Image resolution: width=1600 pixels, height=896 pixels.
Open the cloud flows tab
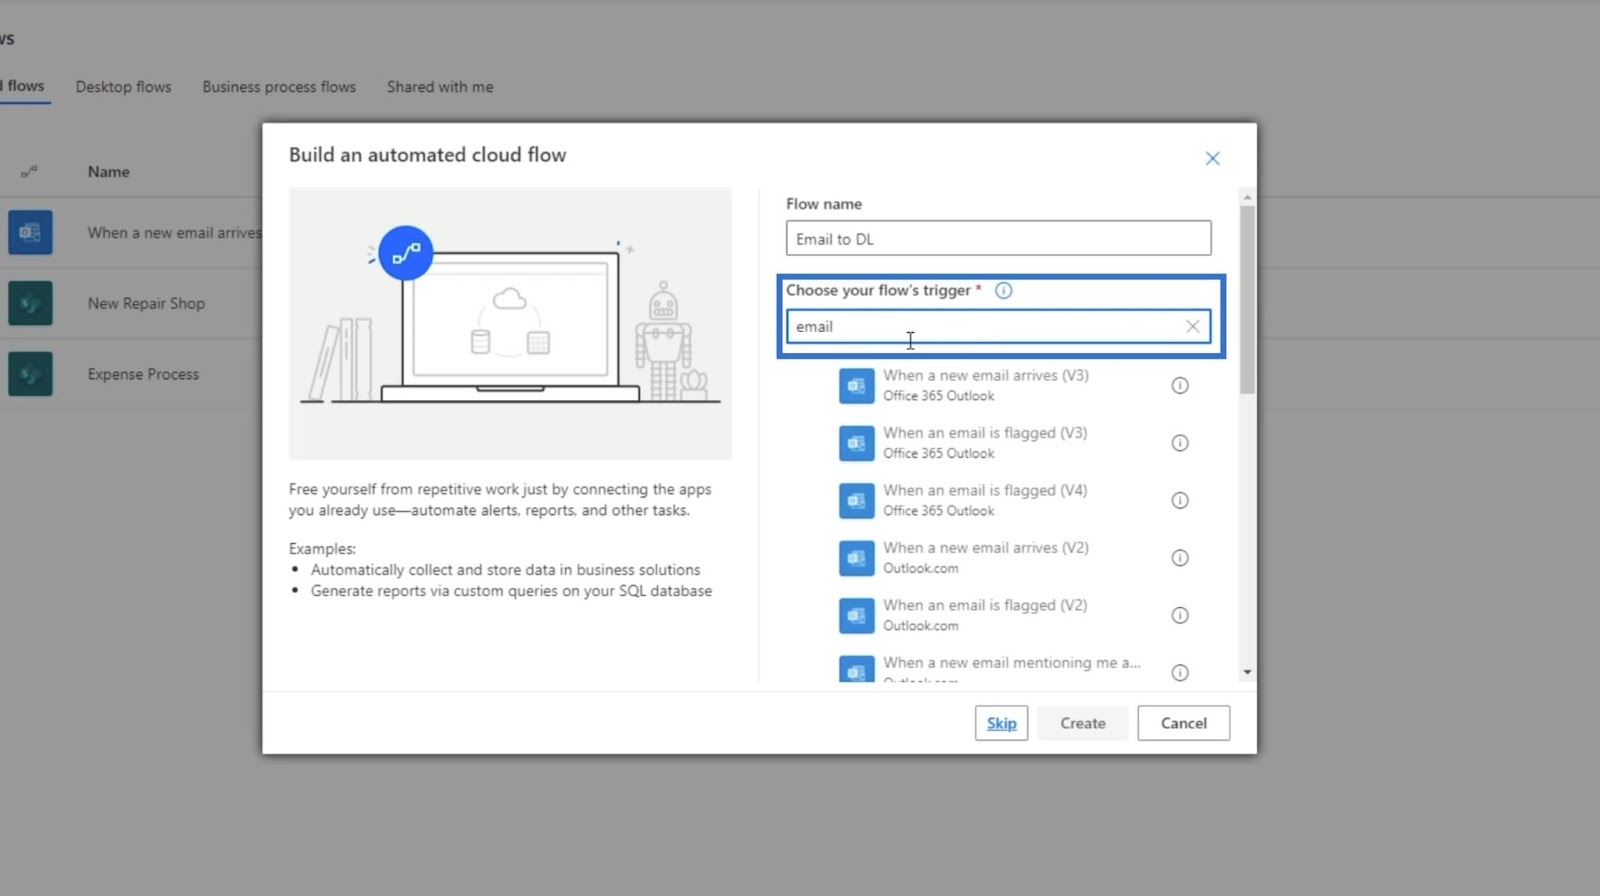23,86
